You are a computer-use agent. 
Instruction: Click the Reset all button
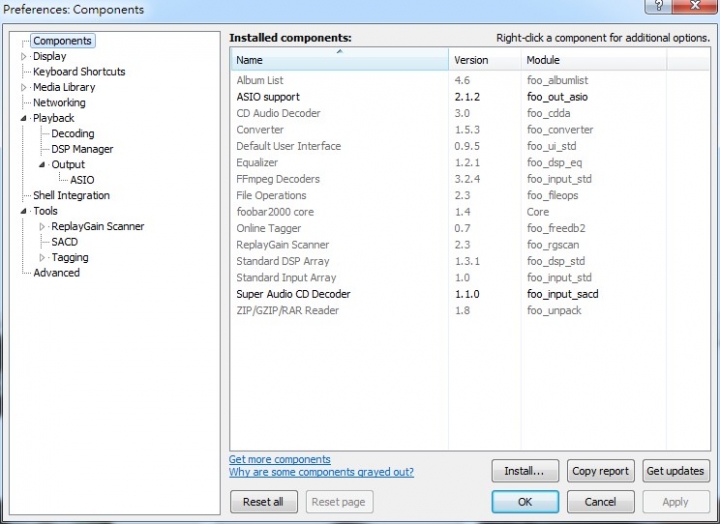point(264,502)
